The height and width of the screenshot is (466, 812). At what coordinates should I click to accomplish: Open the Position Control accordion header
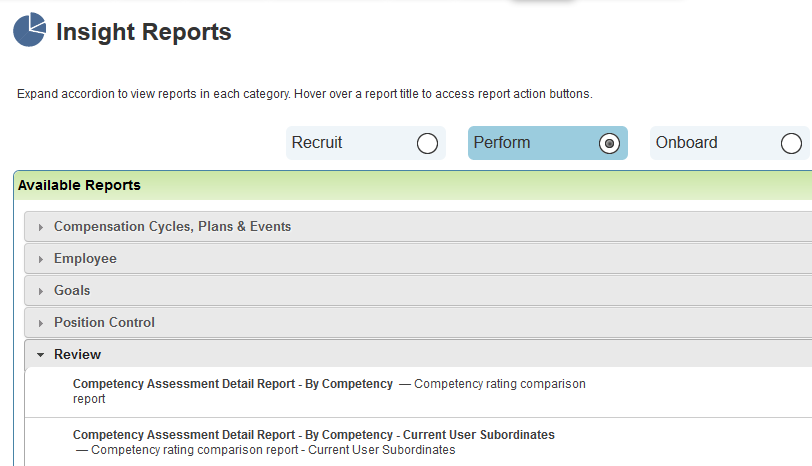point(418,323)
